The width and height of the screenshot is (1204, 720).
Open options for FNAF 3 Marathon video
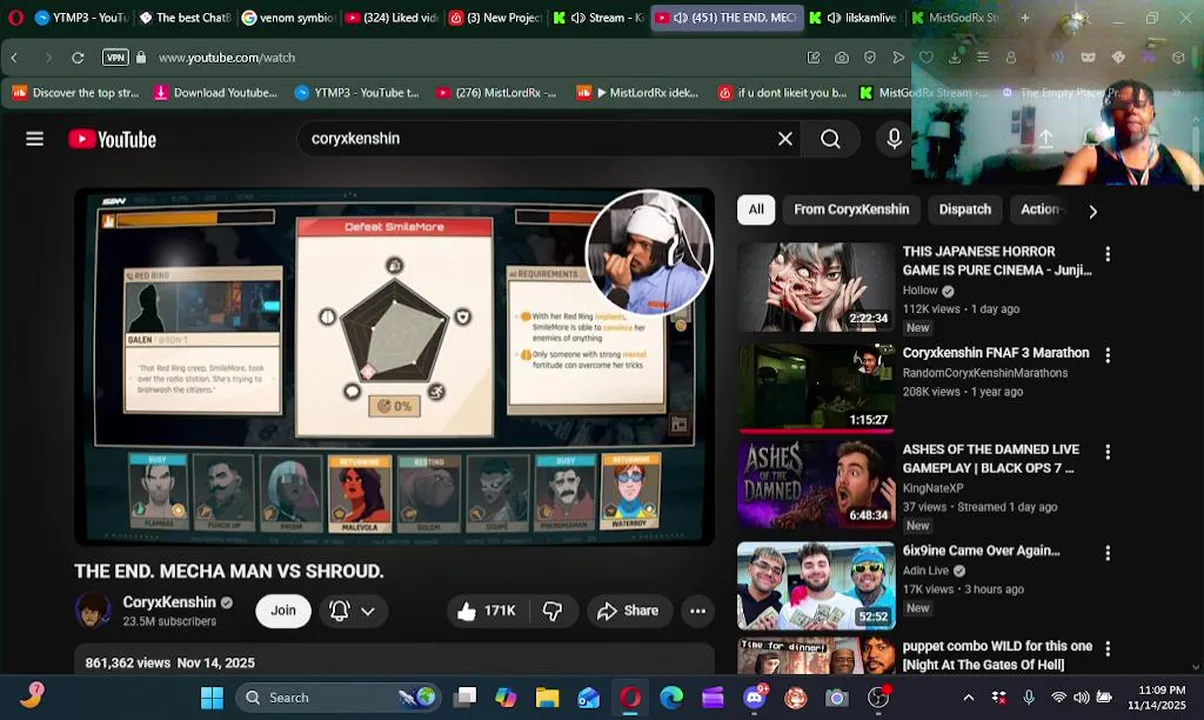[1107, 355]
